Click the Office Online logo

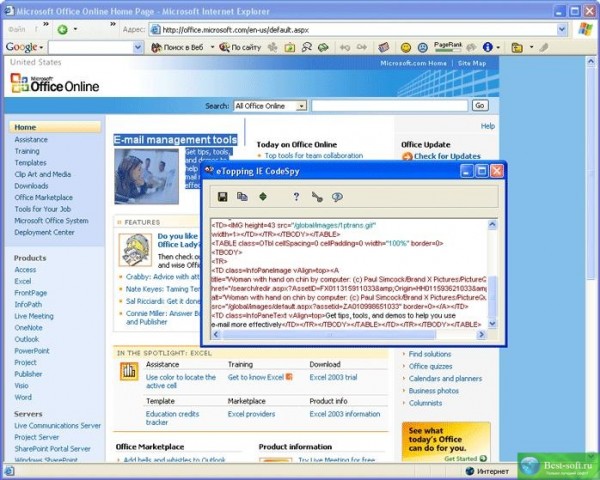coord(55,83)
